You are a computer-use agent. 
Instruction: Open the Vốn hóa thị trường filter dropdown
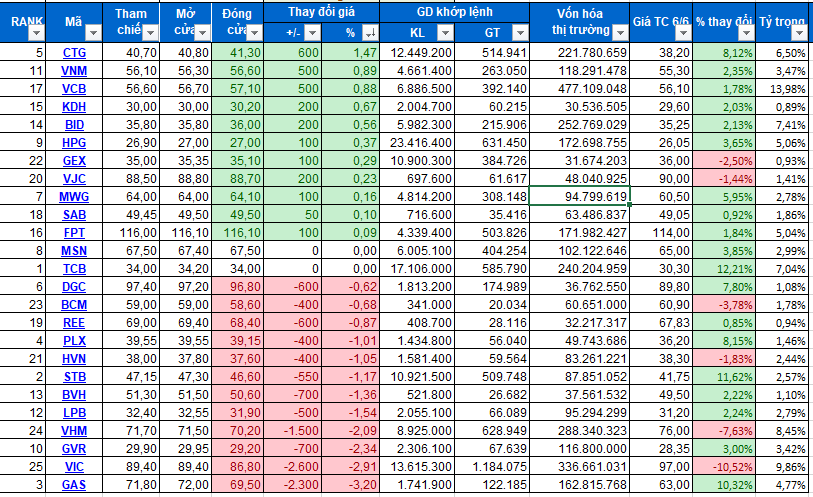(620, 34)
